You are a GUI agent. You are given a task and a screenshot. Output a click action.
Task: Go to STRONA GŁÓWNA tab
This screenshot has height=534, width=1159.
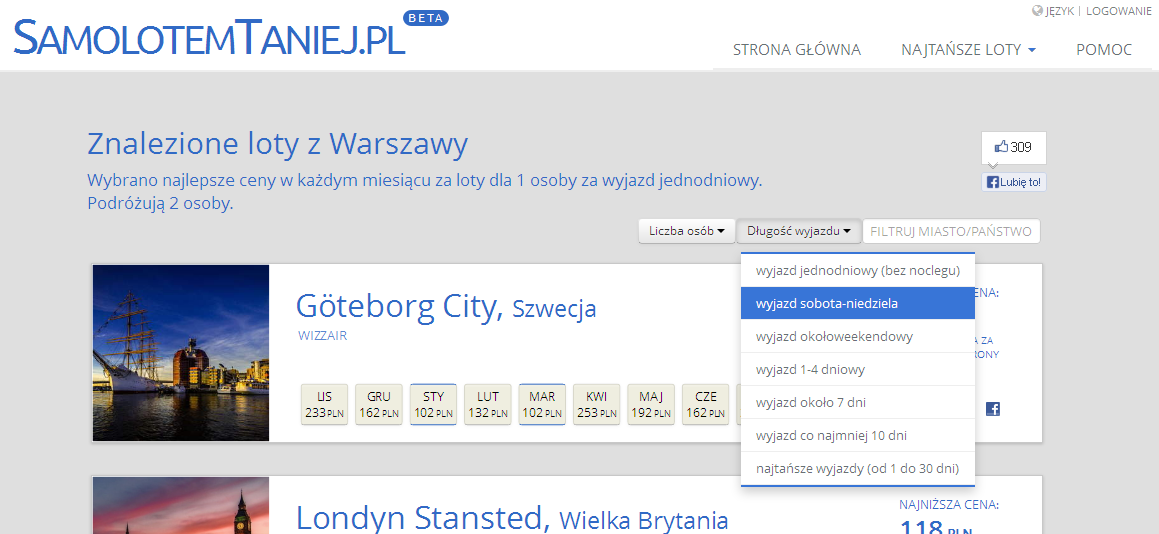[797, 50]
